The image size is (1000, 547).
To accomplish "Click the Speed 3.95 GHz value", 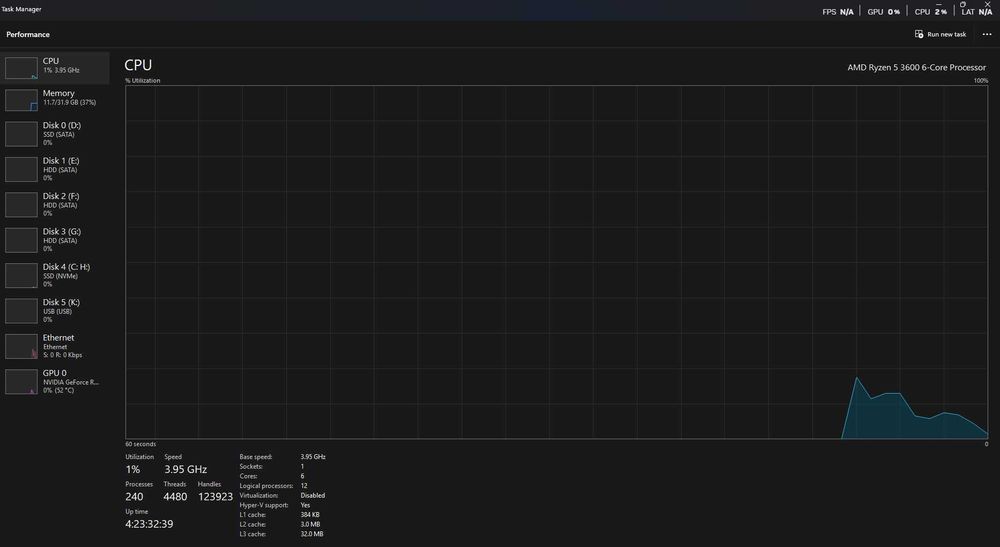I will [x=186, y=469].
